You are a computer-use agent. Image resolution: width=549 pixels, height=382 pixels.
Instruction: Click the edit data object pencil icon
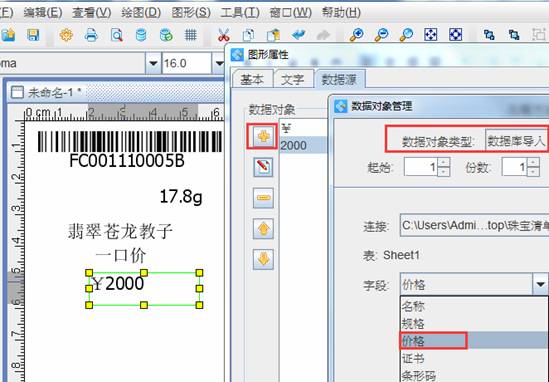[x=263, y=167]
